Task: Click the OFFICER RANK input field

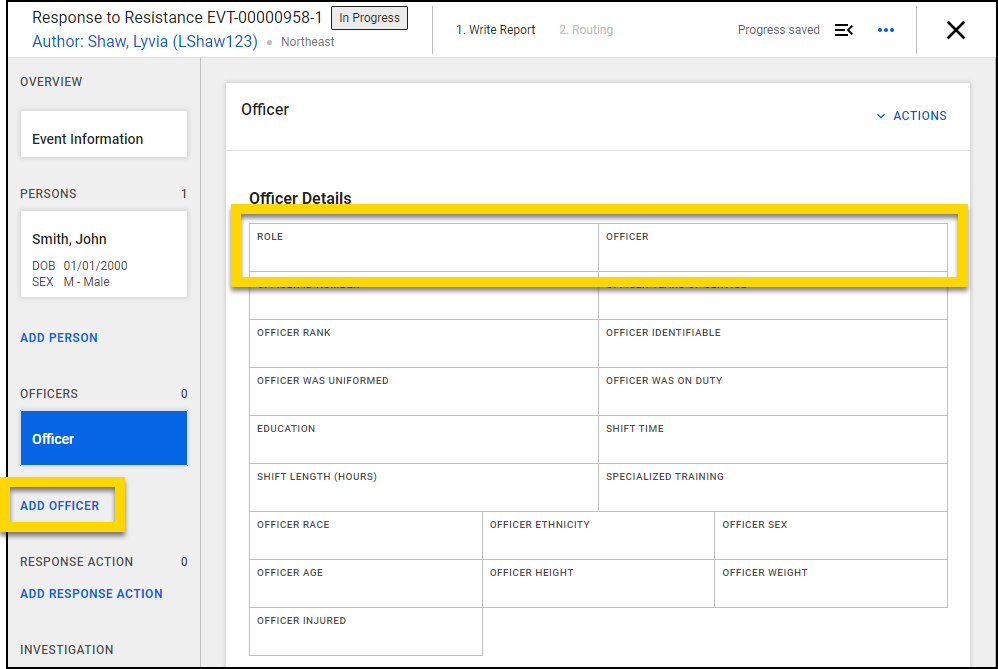Action: (420, 345)
